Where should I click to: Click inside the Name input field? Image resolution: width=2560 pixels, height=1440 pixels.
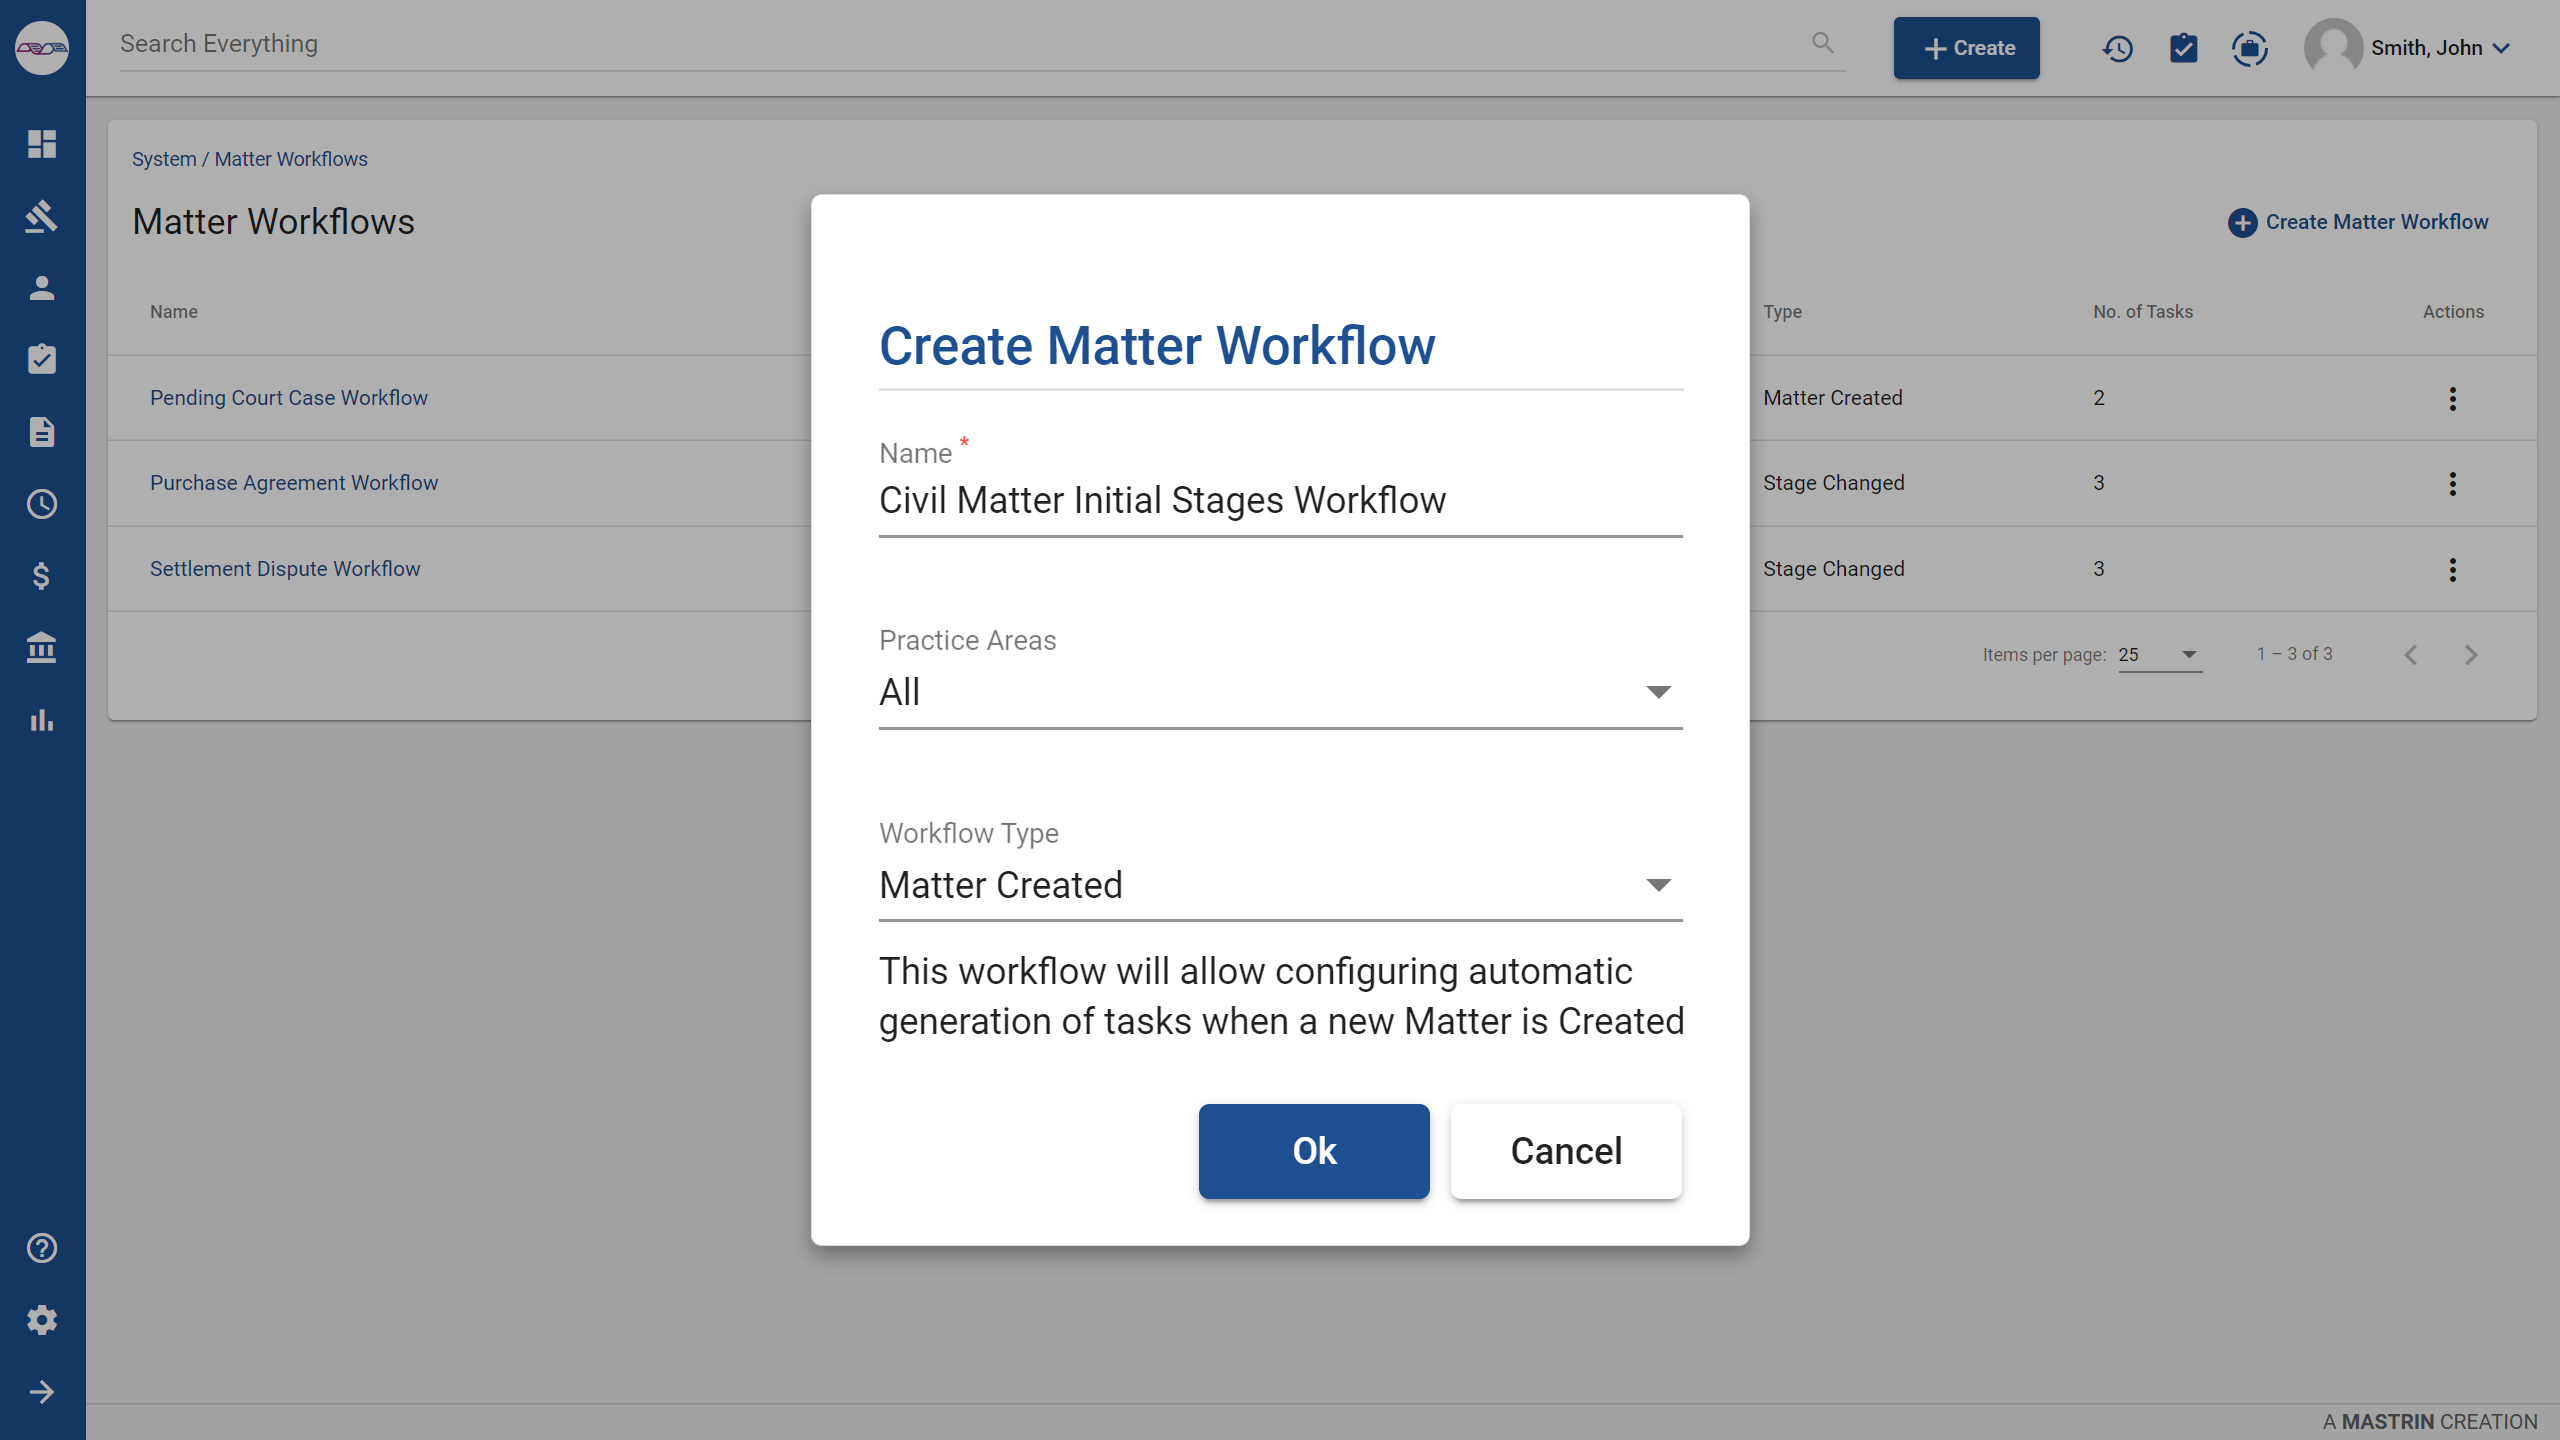coord(1280,500)
